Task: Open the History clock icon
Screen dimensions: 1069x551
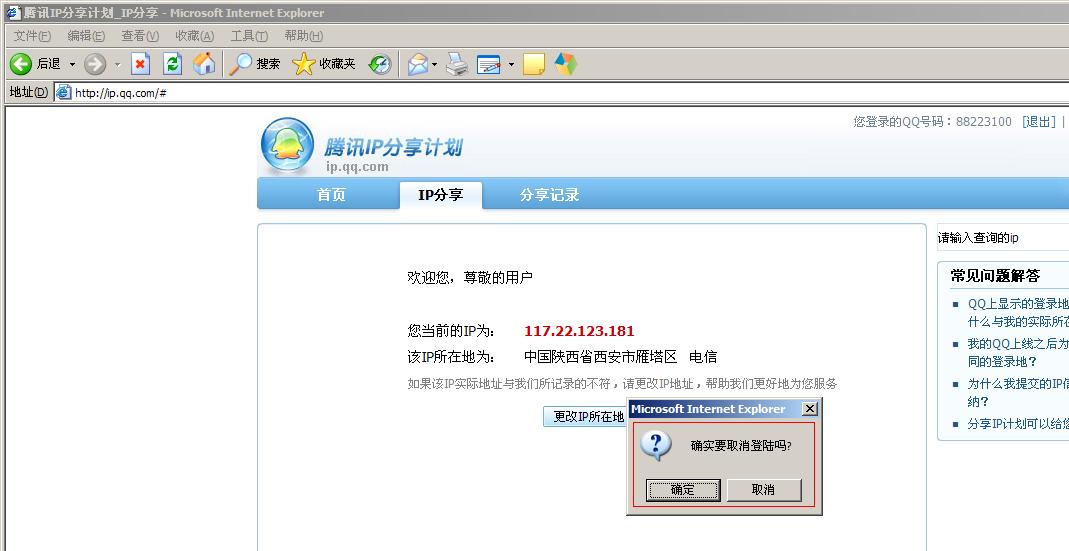Action: coord(380,64)
